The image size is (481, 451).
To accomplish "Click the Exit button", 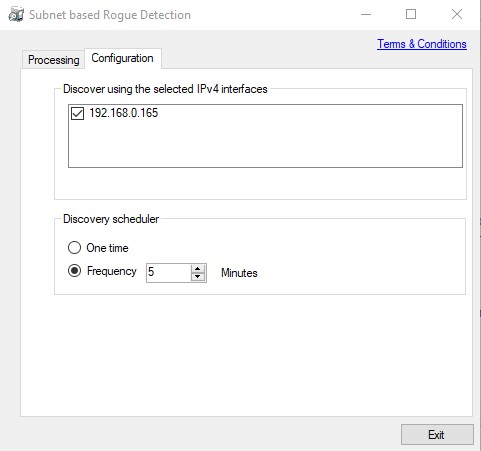I will coord(437,434).
